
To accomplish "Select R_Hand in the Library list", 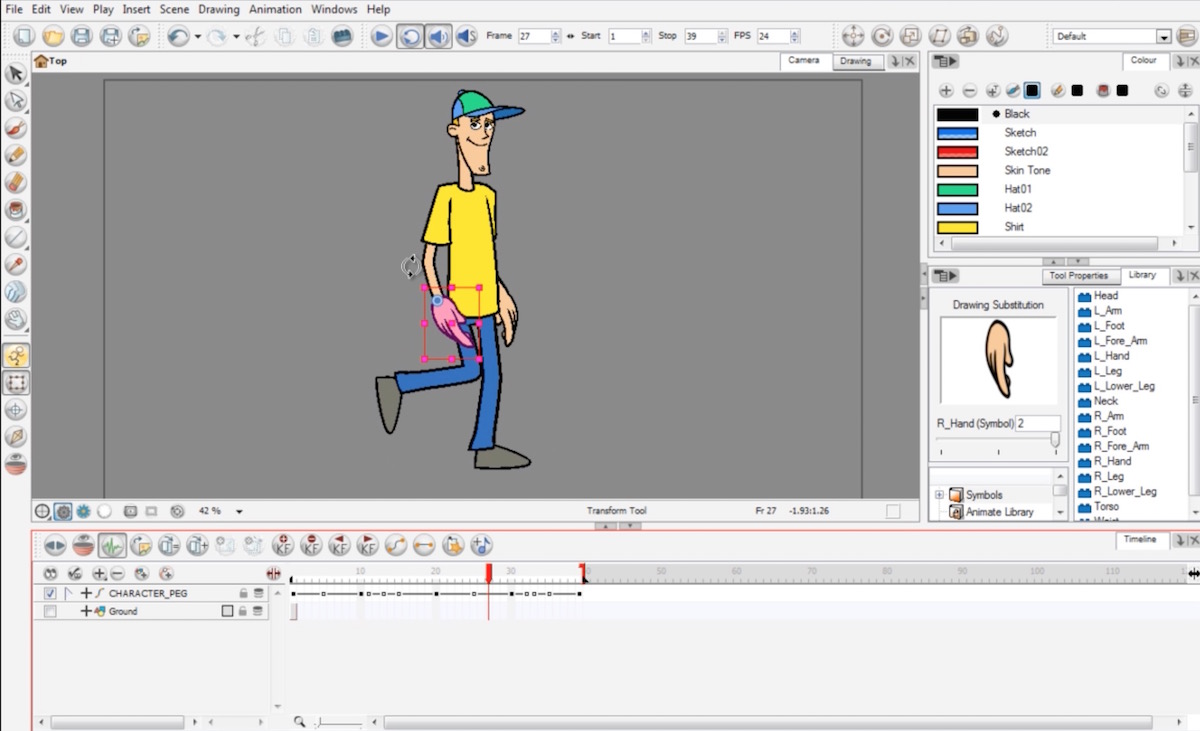I will (x=1111, y=461).
